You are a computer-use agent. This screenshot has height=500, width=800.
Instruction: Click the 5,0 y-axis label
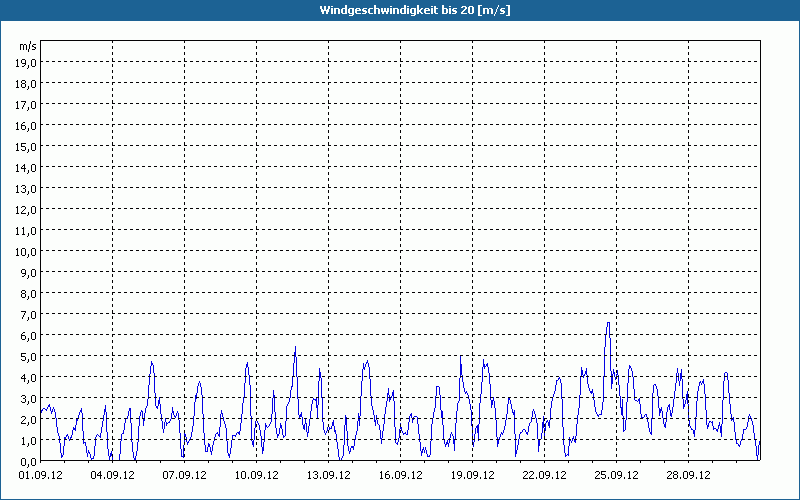coord(28,357)
